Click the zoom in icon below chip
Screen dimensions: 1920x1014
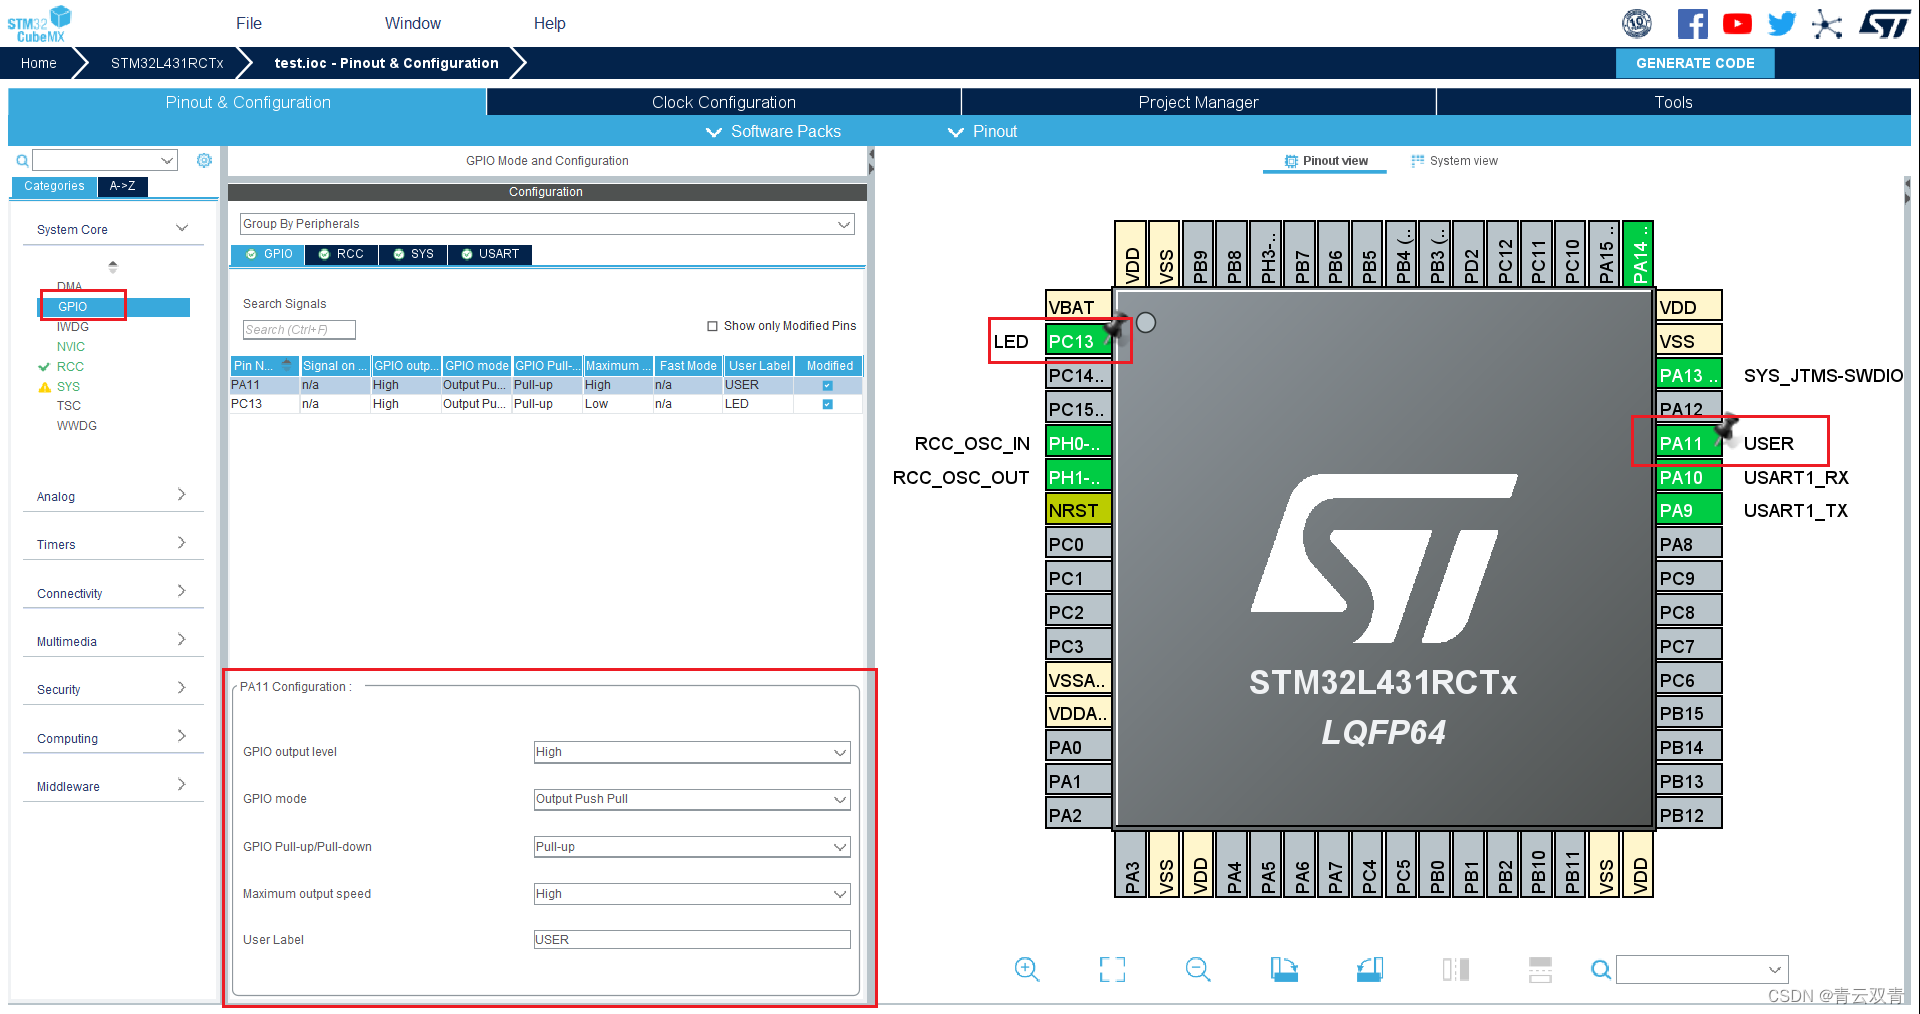[x=1027, y=969]
